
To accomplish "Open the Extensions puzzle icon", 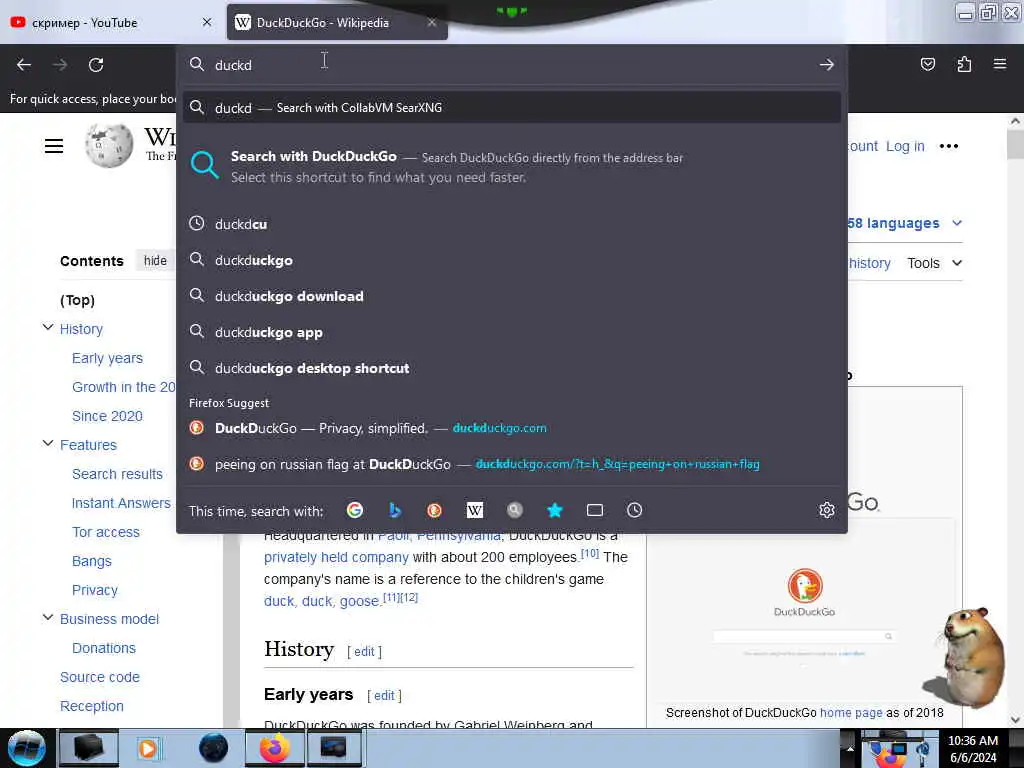I will [964, 64].
